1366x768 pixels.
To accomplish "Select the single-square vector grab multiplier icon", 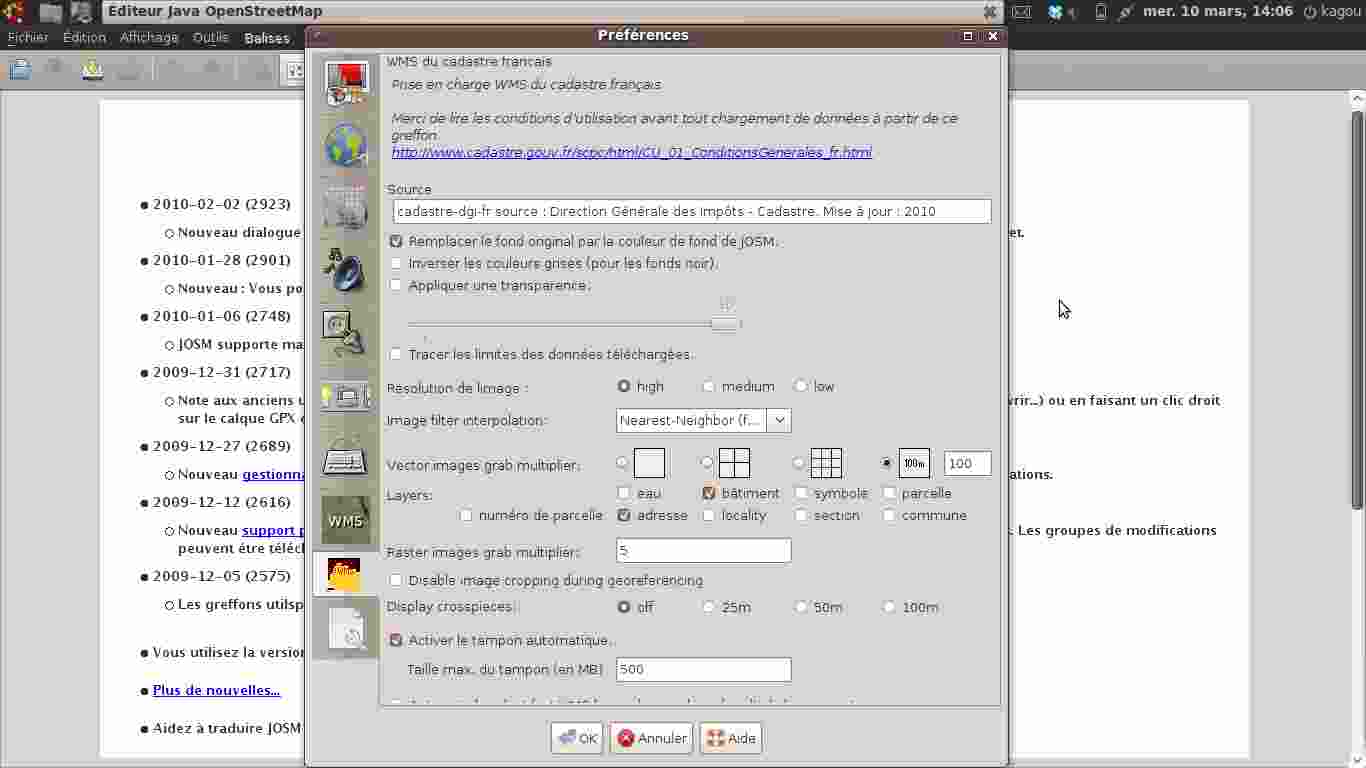I will click(x=649, y=463).
